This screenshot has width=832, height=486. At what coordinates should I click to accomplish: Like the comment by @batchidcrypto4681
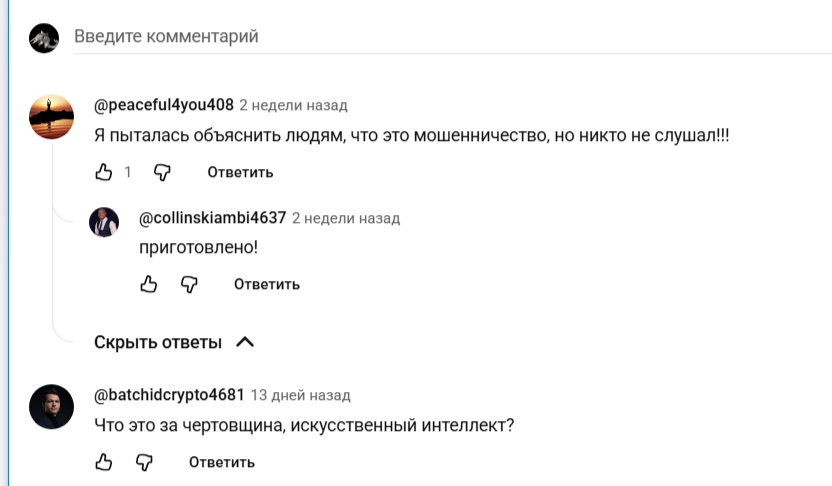click(x=103, y=462)
